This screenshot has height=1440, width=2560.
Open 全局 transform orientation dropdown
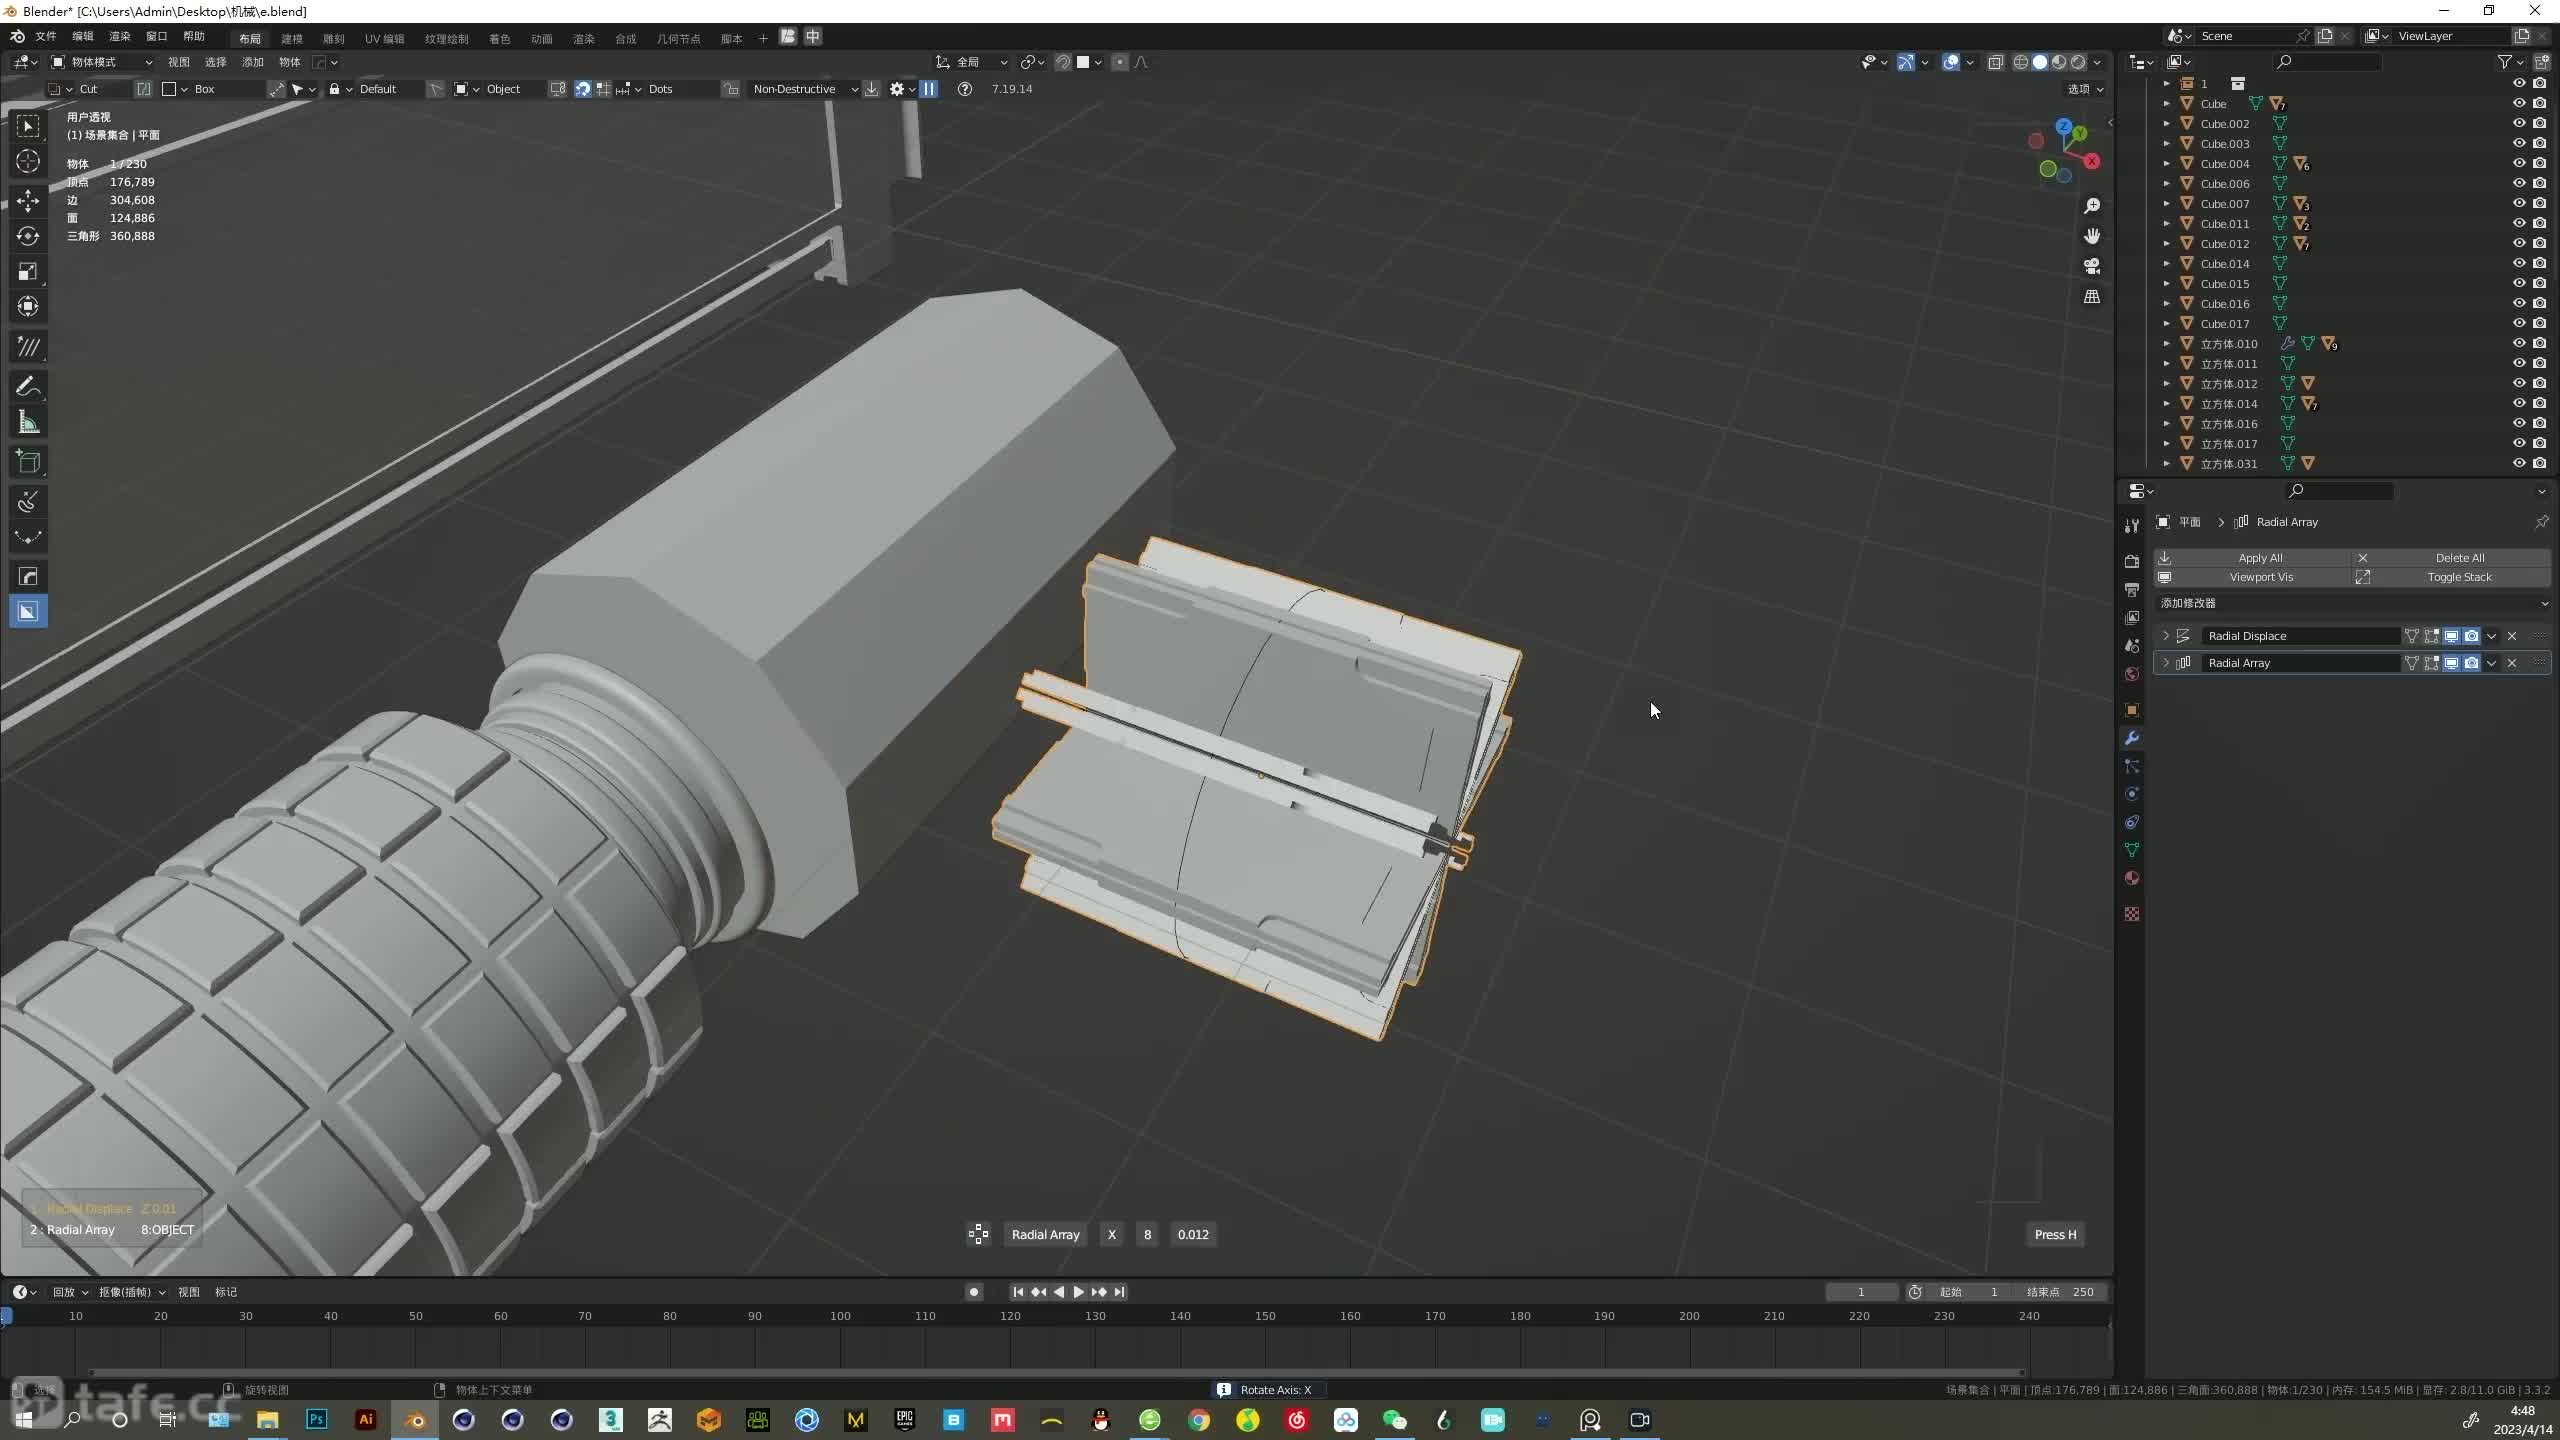(x=973, y=62)
